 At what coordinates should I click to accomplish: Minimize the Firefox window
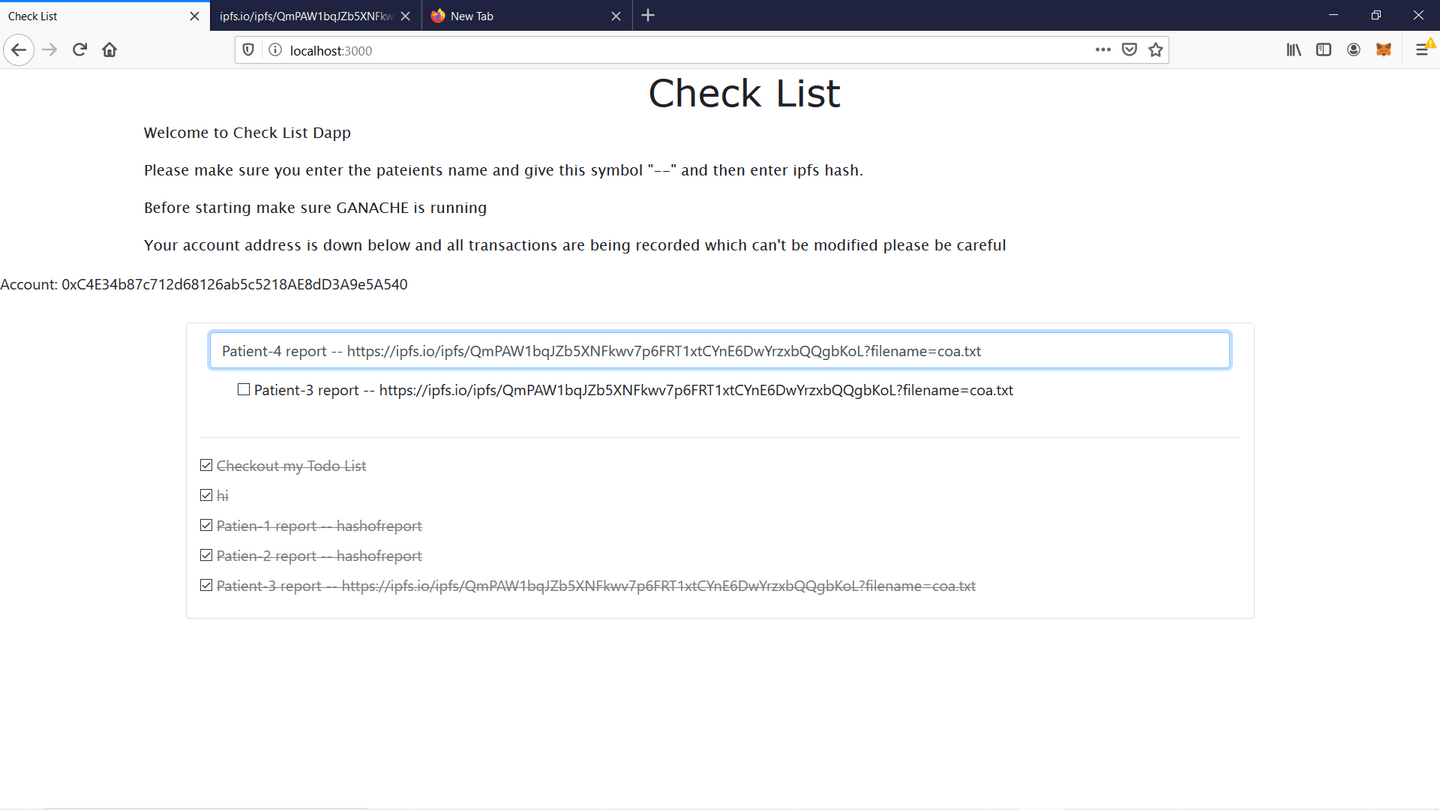1333,15
